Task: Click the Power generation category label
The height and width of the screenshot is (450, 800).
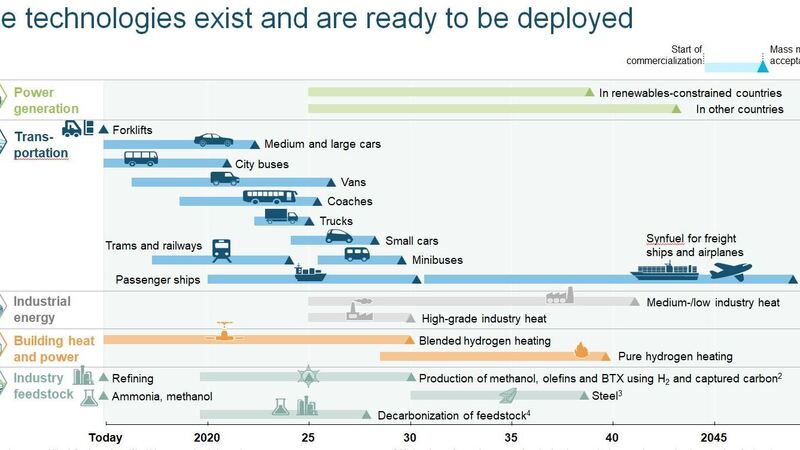Action: [46, 101]
